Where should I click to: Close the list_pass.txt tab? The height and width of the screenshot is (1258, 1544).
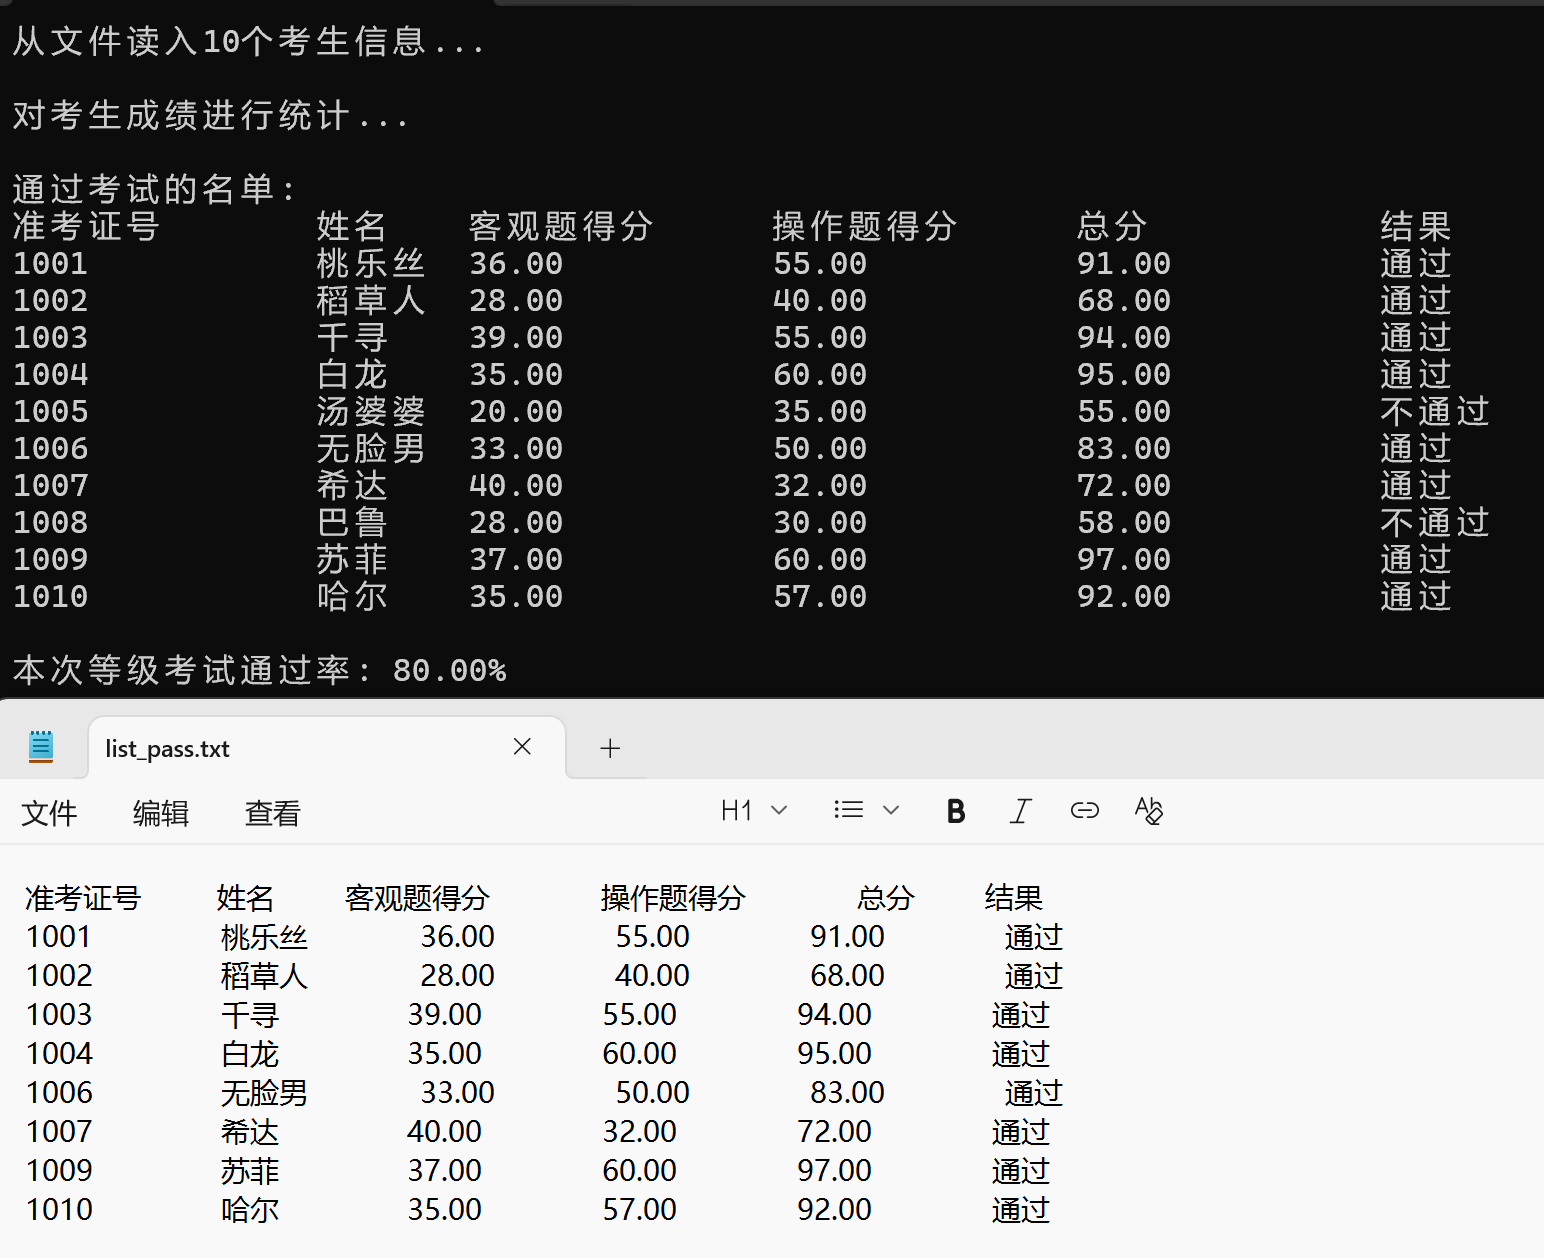(x=521, y=746)
